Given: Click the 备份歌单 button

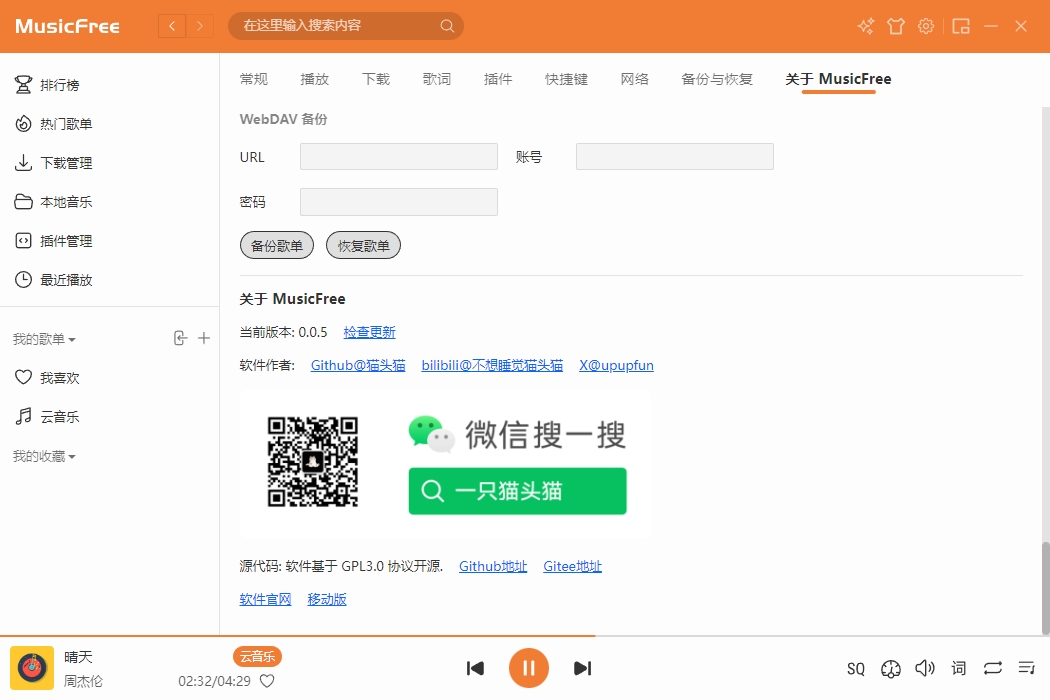Looking at the screenshot, I should click(277, 246).
